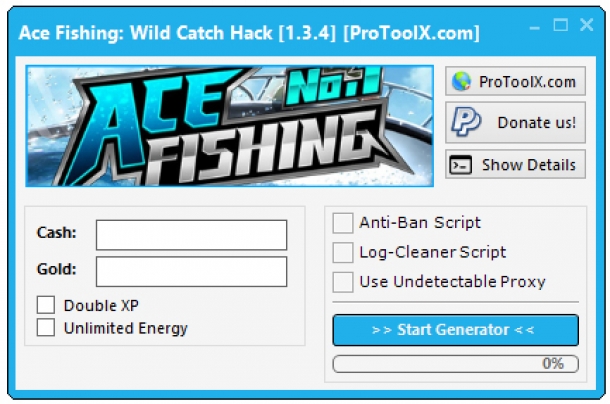Toggle the Double XP checkbox
The image size is (610, 404).
pyautogui.click(x=46, y=305)
